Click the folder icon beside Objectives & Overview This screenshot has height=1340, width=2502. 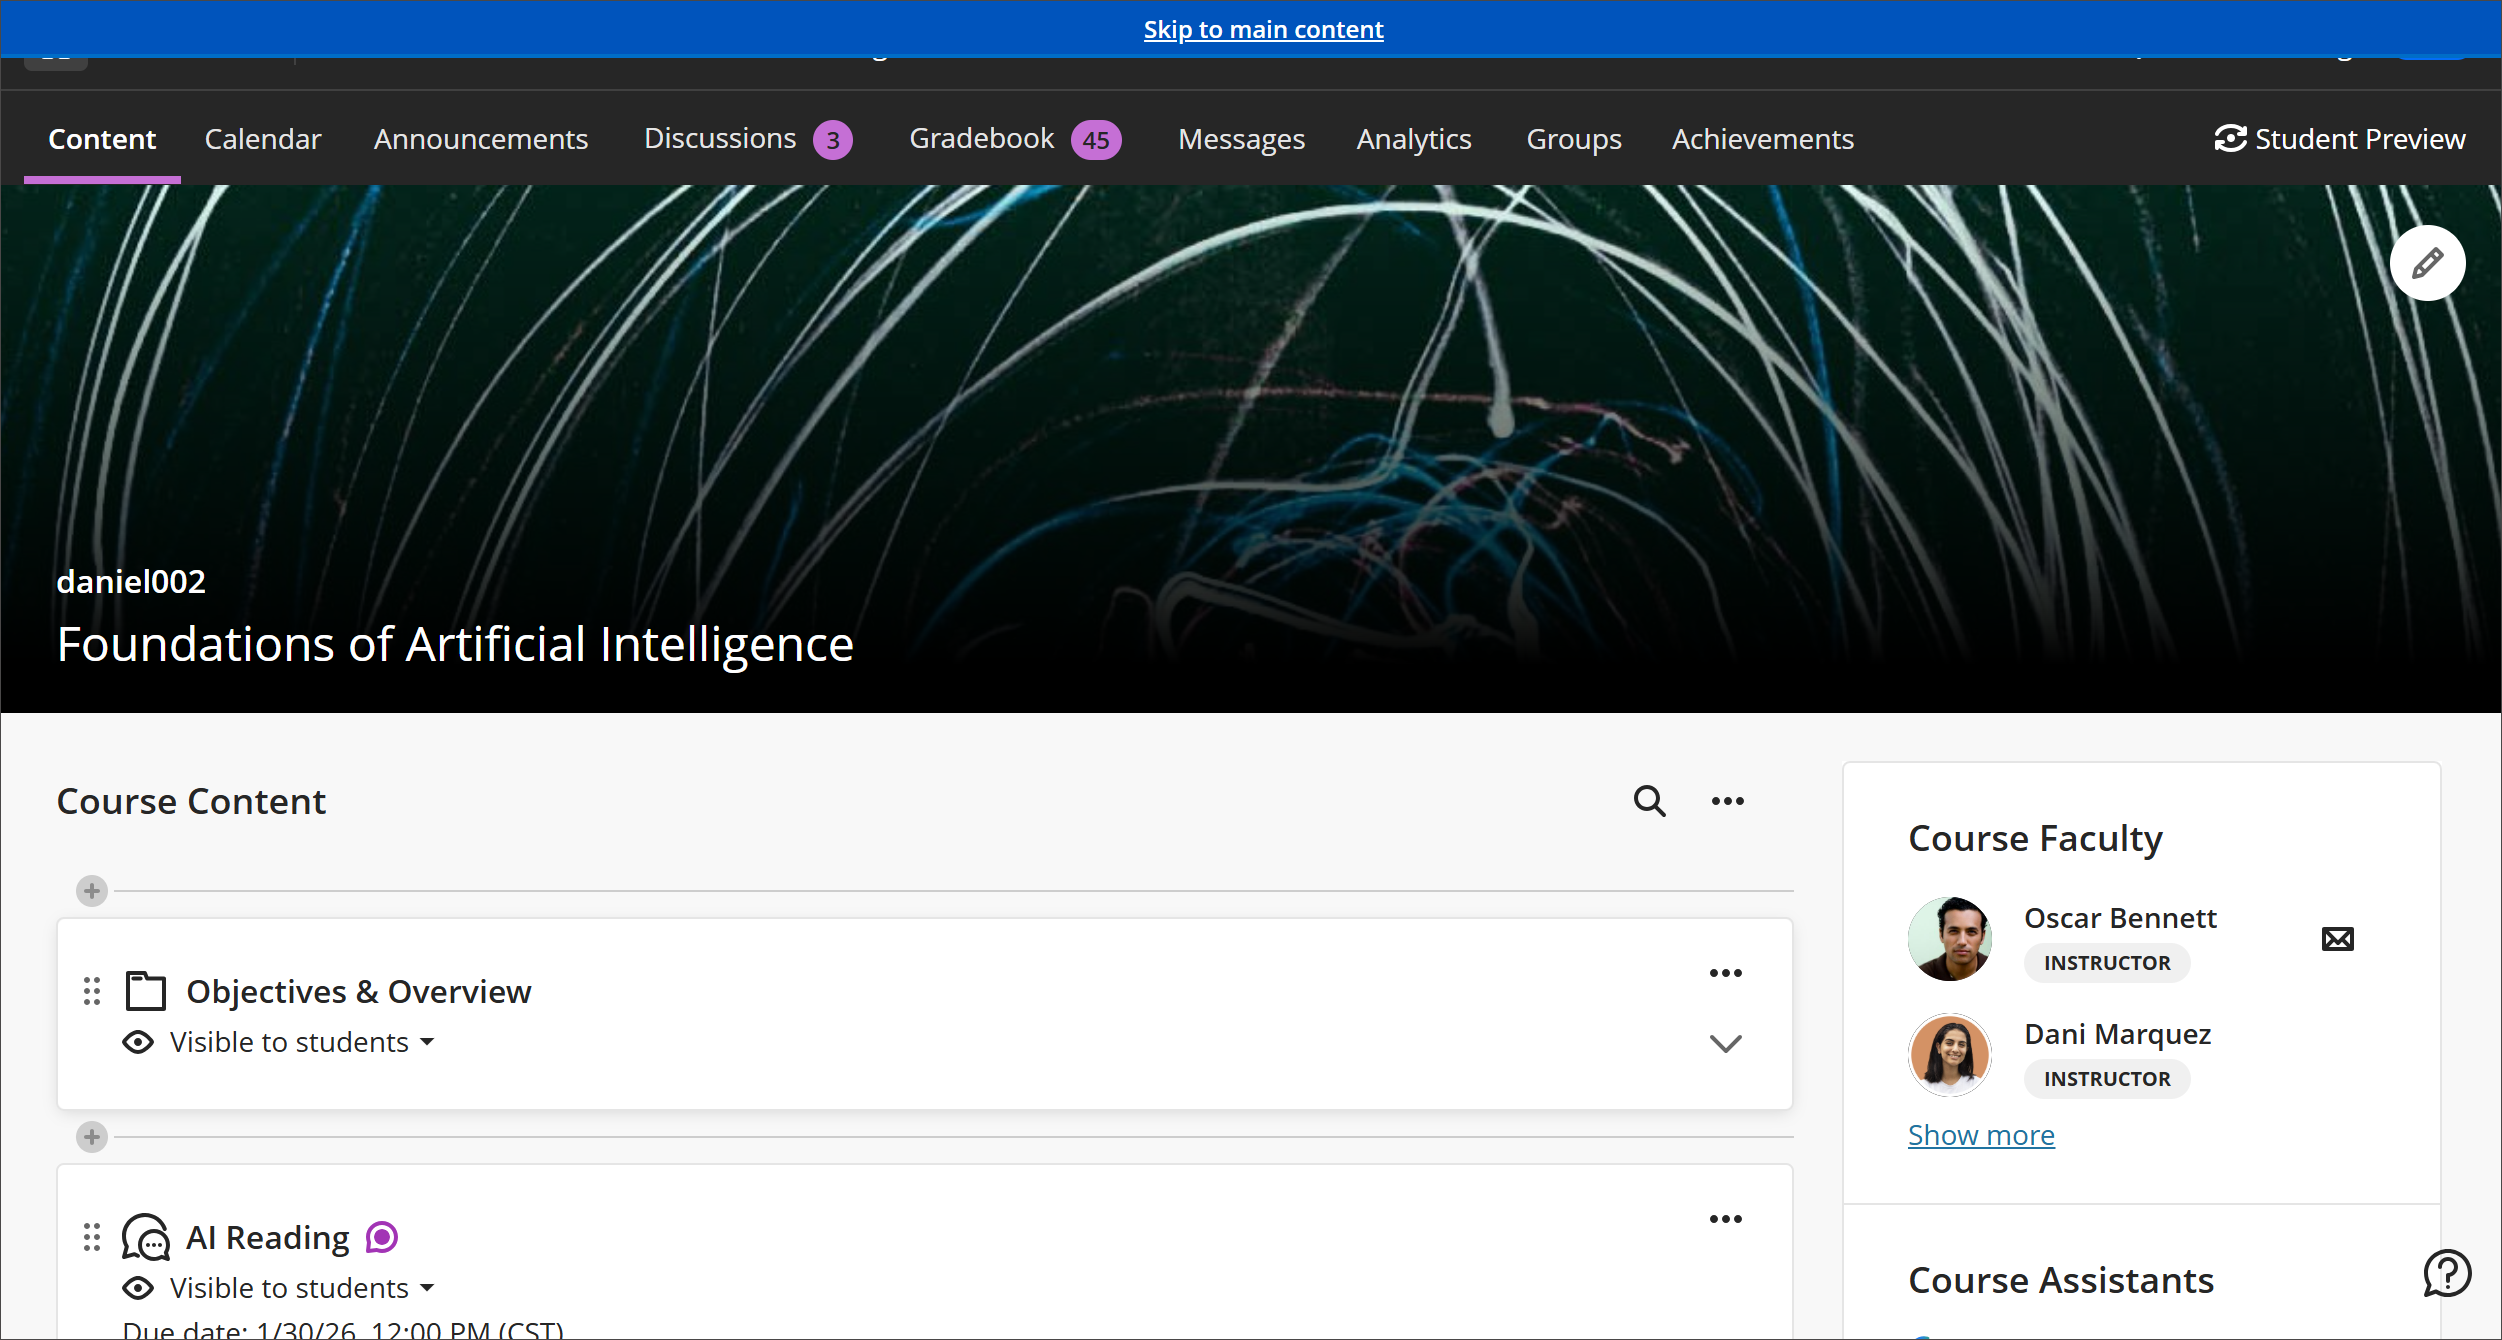coord(144,991)
